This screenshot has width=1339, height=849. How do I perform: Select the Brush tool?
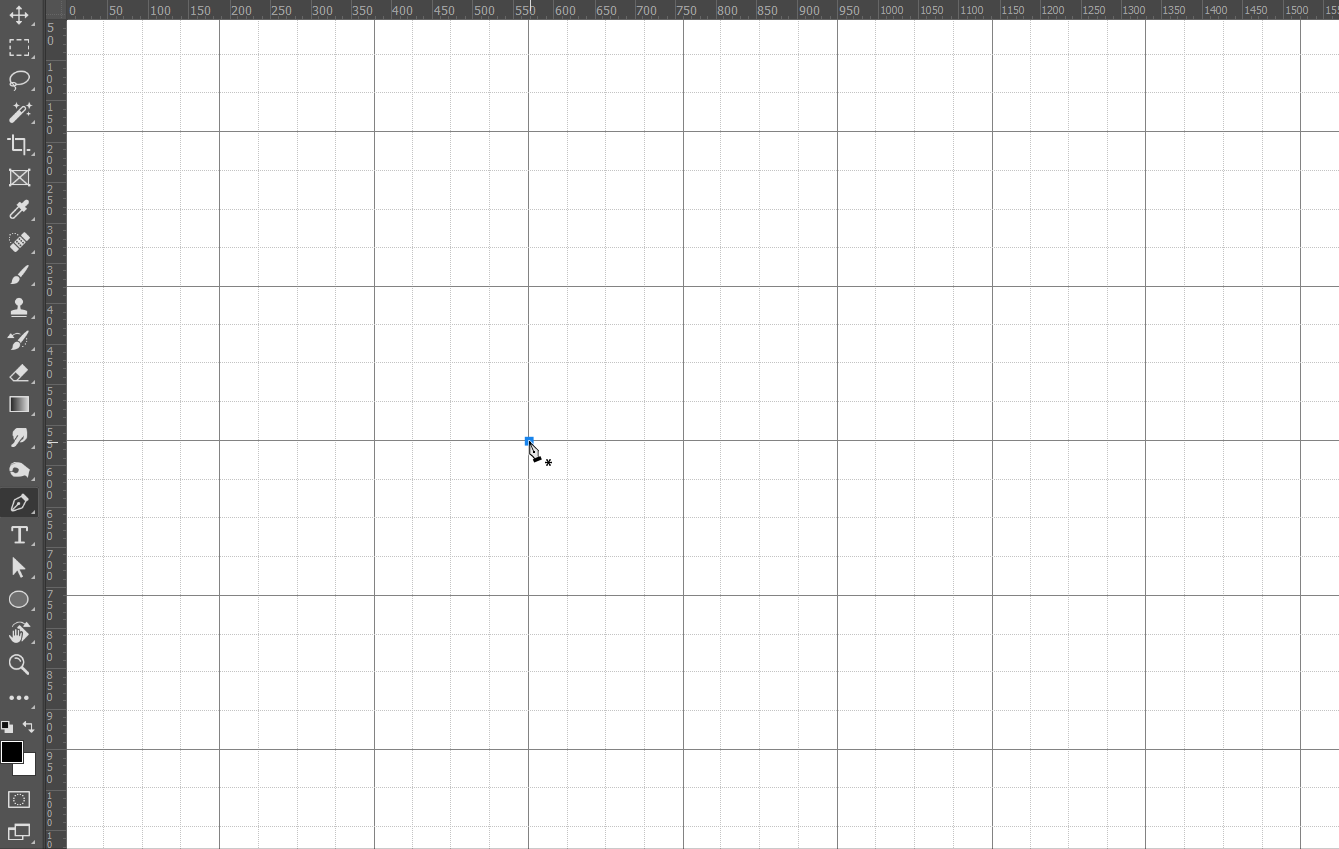click(x=19, y=275)
